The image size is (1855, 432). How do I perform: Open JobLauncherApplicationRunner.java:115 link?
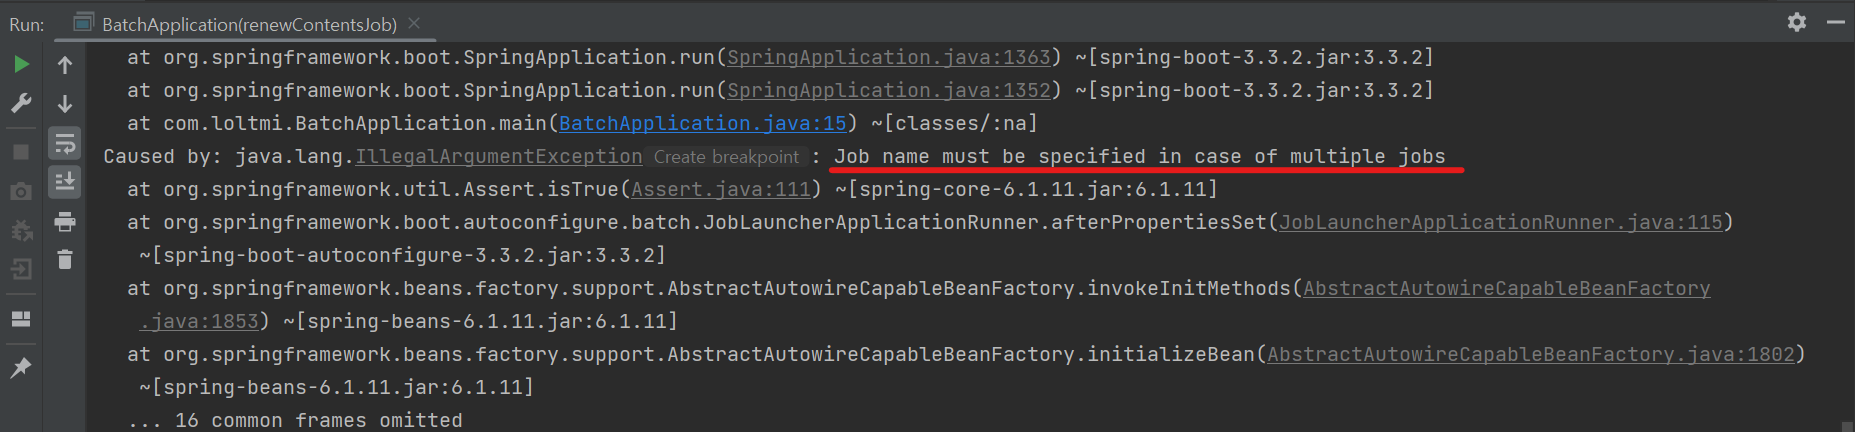pyautogui.click(x=1501, y=222)
